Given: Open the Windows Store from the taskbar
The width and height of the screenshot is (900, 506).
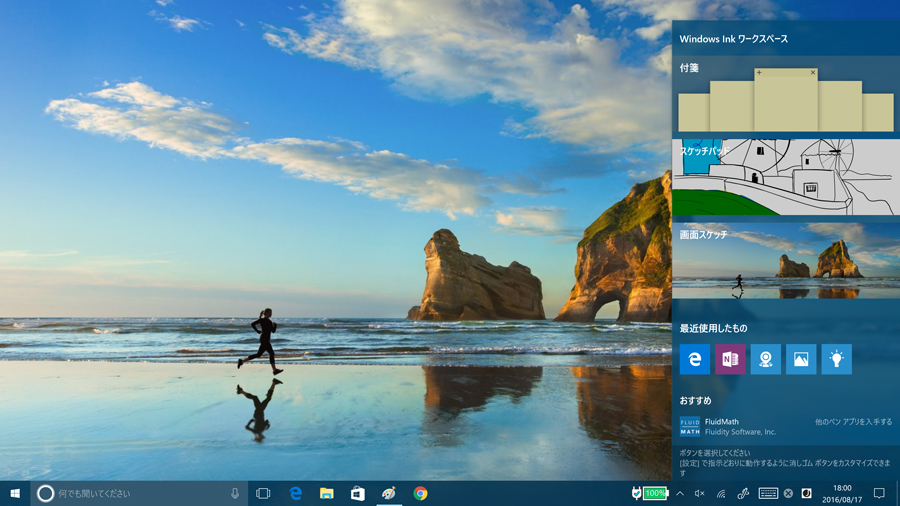Looking at the screenshot, I should [x=357, y=493].
